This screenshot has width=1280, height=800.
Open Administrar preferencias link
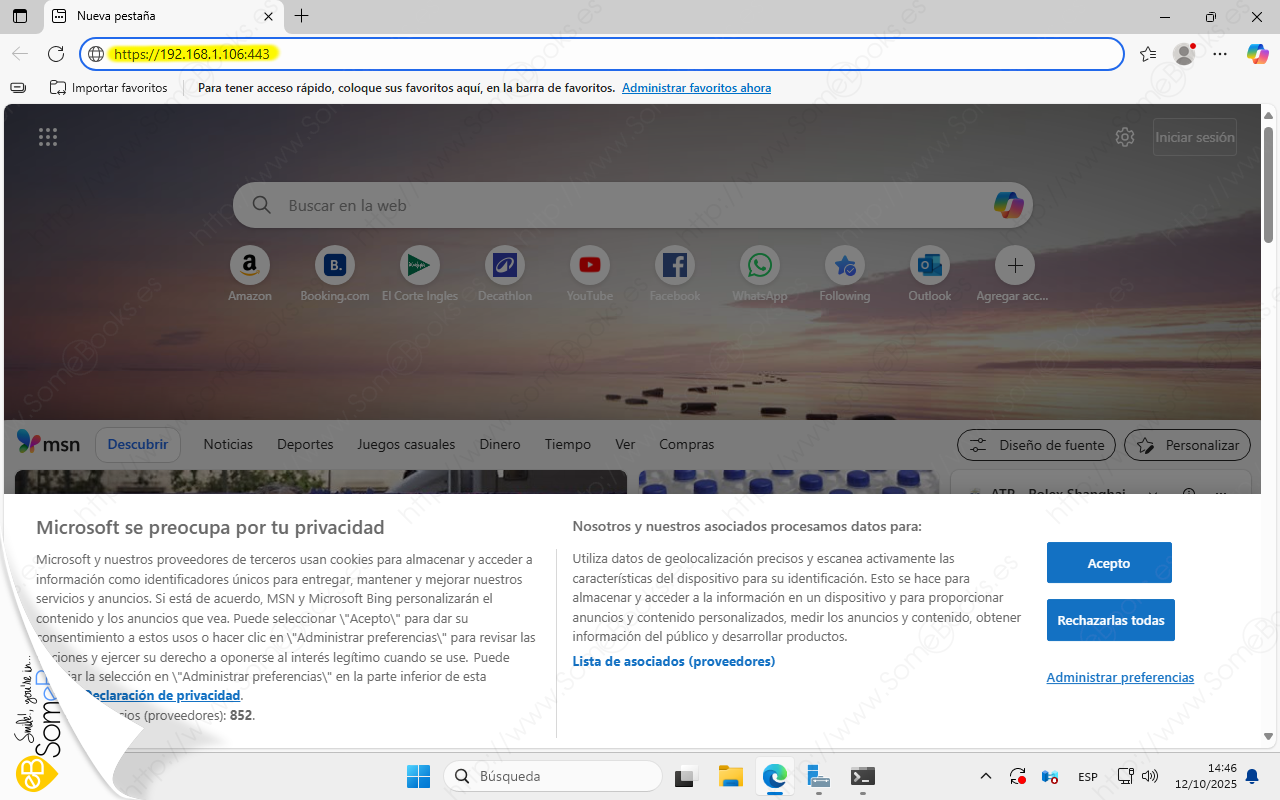pos(1120,677)
